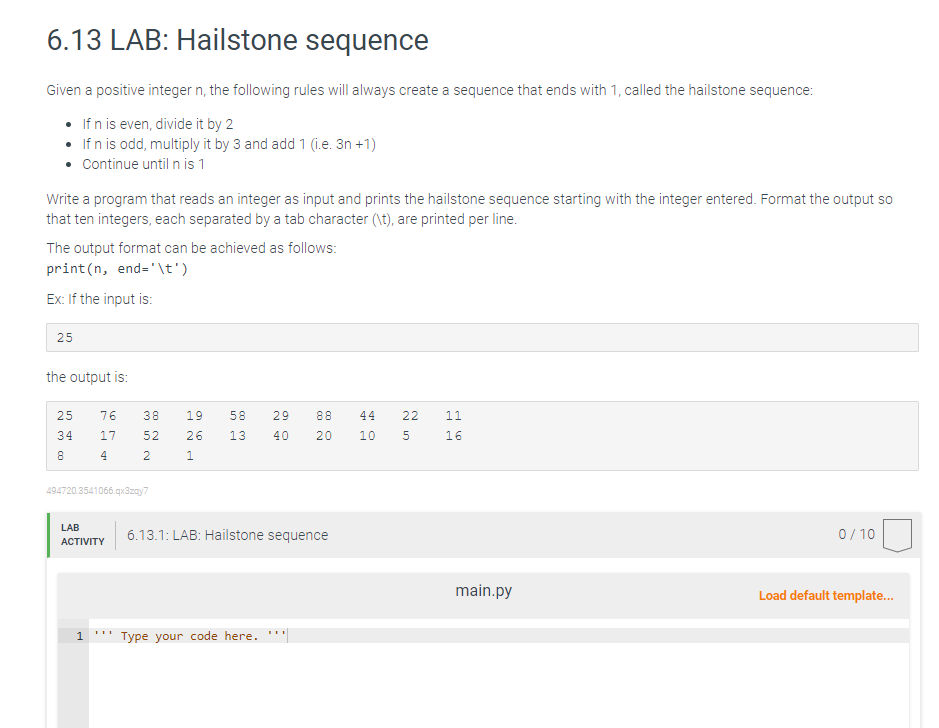Screen dimensions: 939x728
Task: Click the faint 494720.3541066.qx3zqy7 identifier text
Action: coord(96,490)
